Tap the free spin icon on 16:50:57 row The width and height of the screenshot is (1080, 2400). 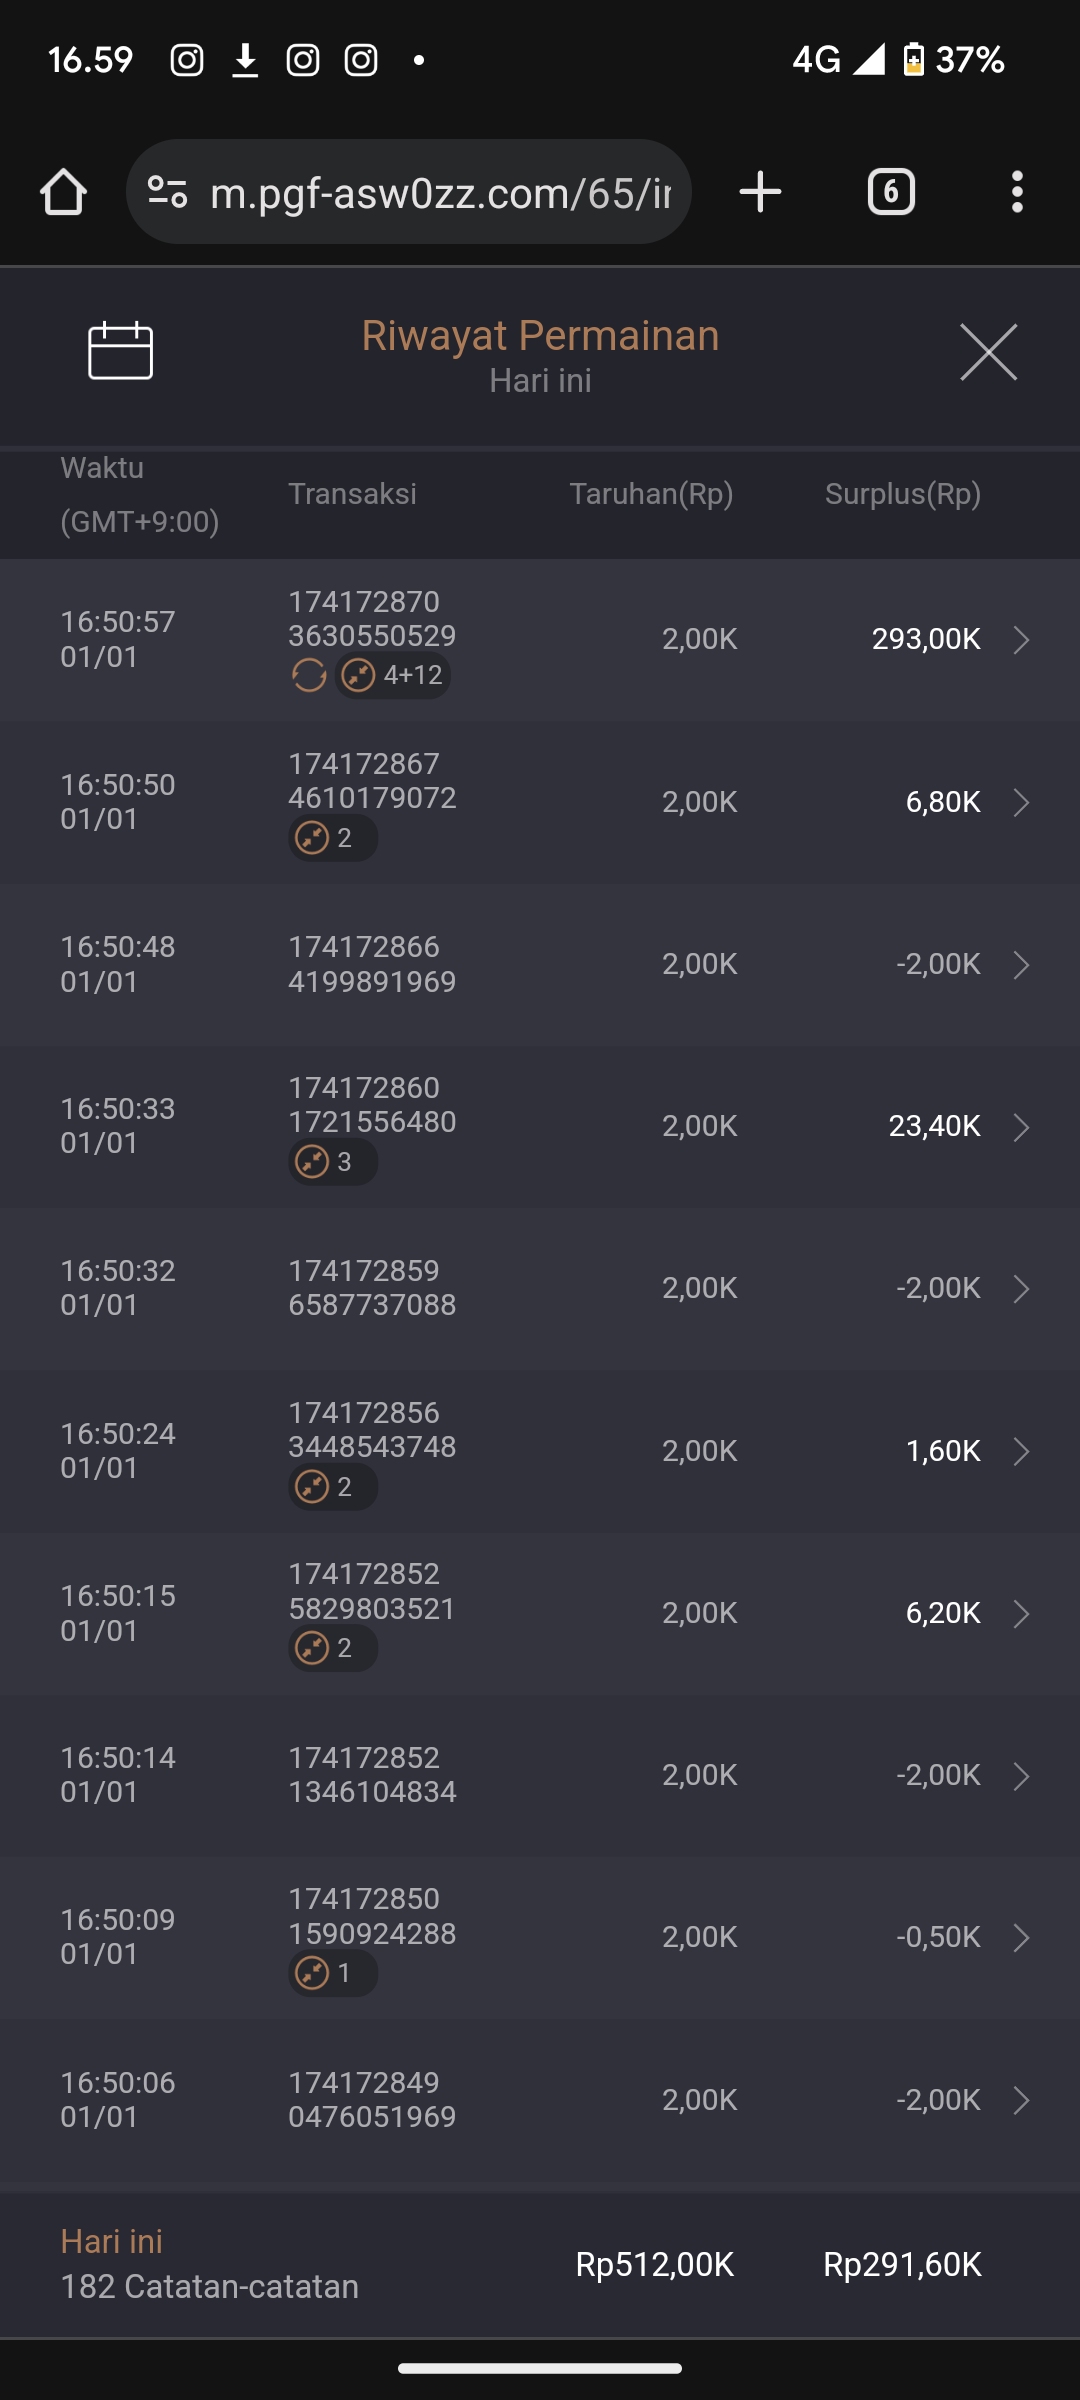tap(309, 676)
